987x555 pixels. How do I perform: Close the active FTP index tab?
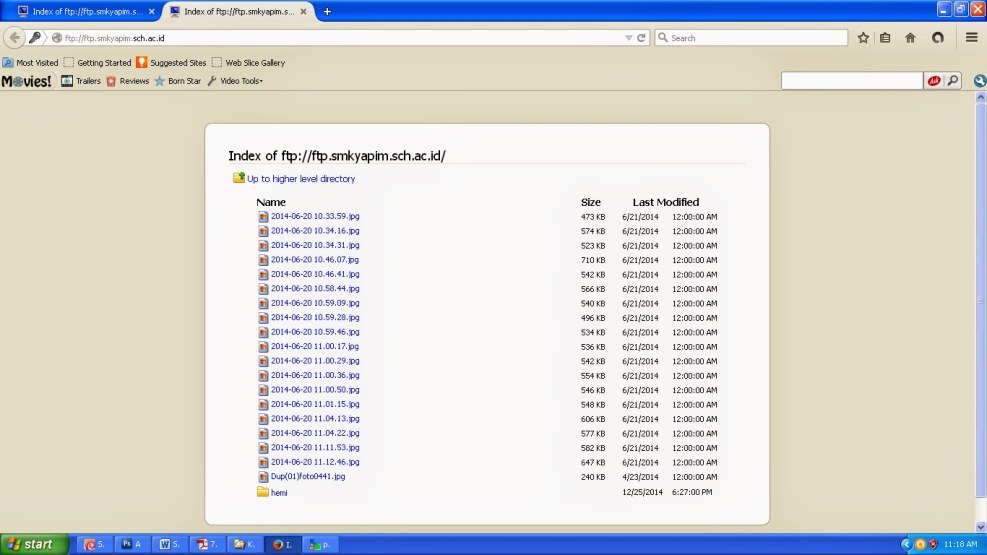pyautogui.click(x=303, y=11)
